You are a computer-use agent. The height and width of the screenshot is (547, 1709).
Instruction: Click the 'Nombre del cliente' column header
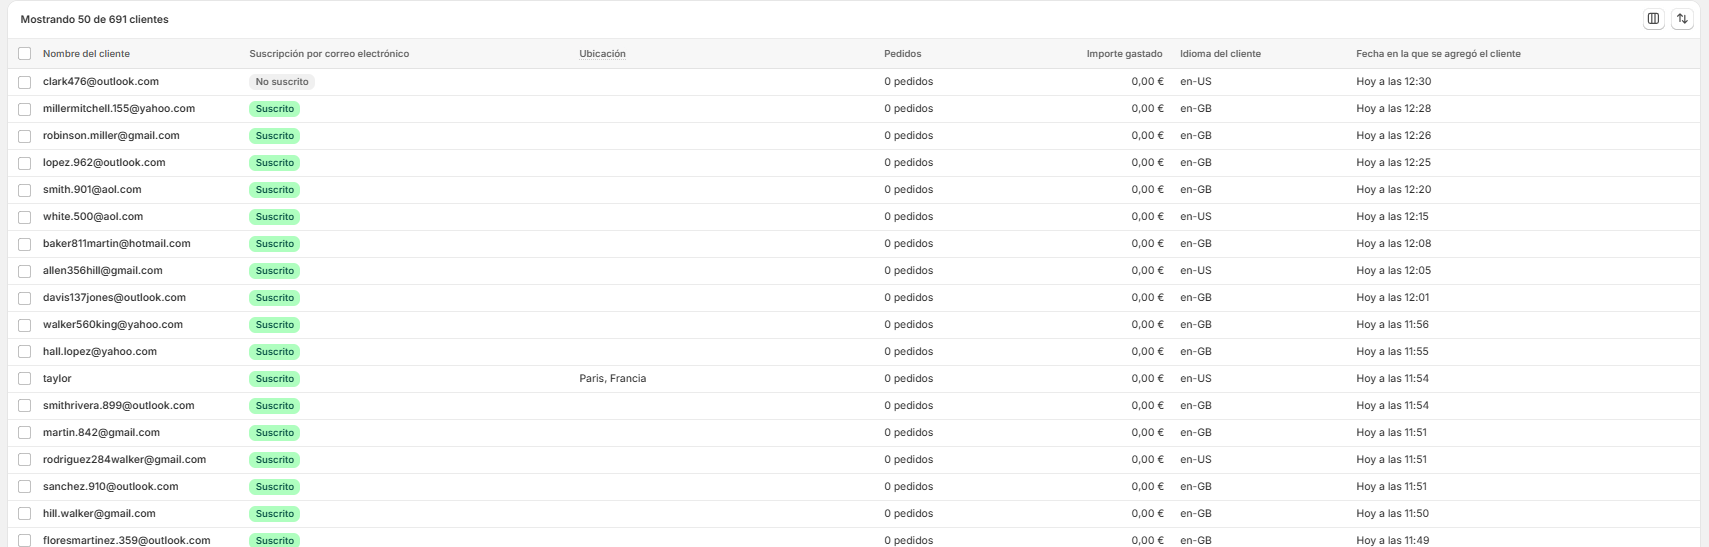(86, 54)
